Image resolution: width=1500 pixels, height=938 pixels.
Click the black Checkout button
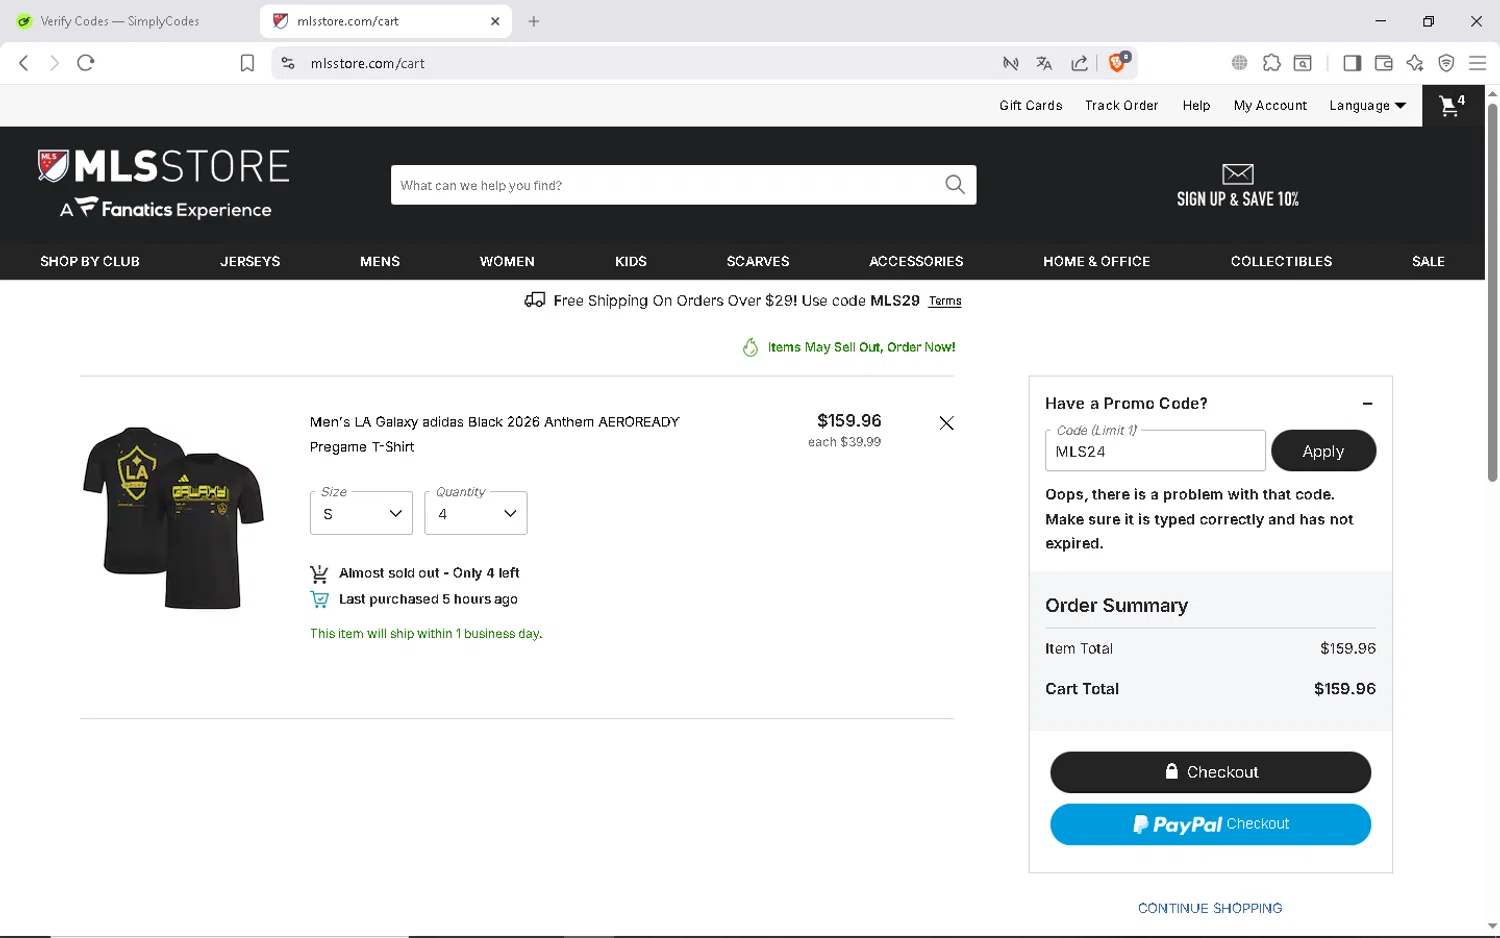pyautogui.click(x=1210, y=772)
